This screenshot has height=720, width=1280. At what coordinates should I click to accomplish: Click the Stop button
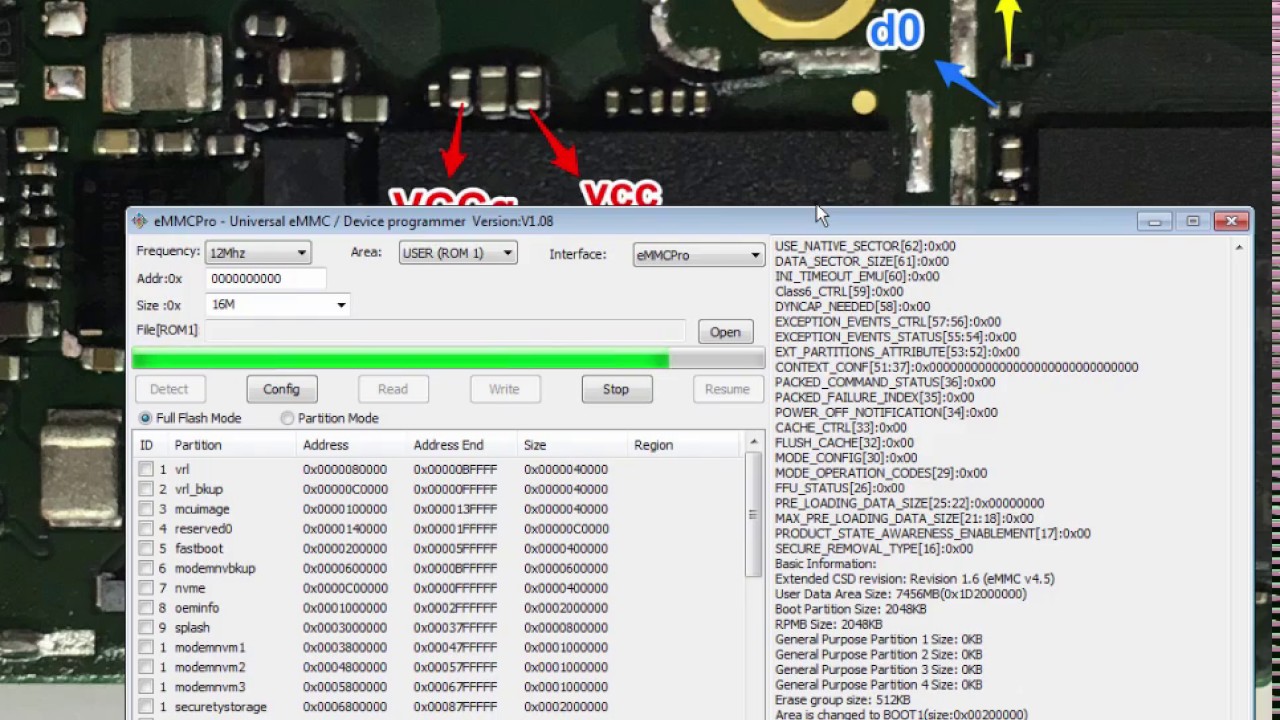pos(616,389)
